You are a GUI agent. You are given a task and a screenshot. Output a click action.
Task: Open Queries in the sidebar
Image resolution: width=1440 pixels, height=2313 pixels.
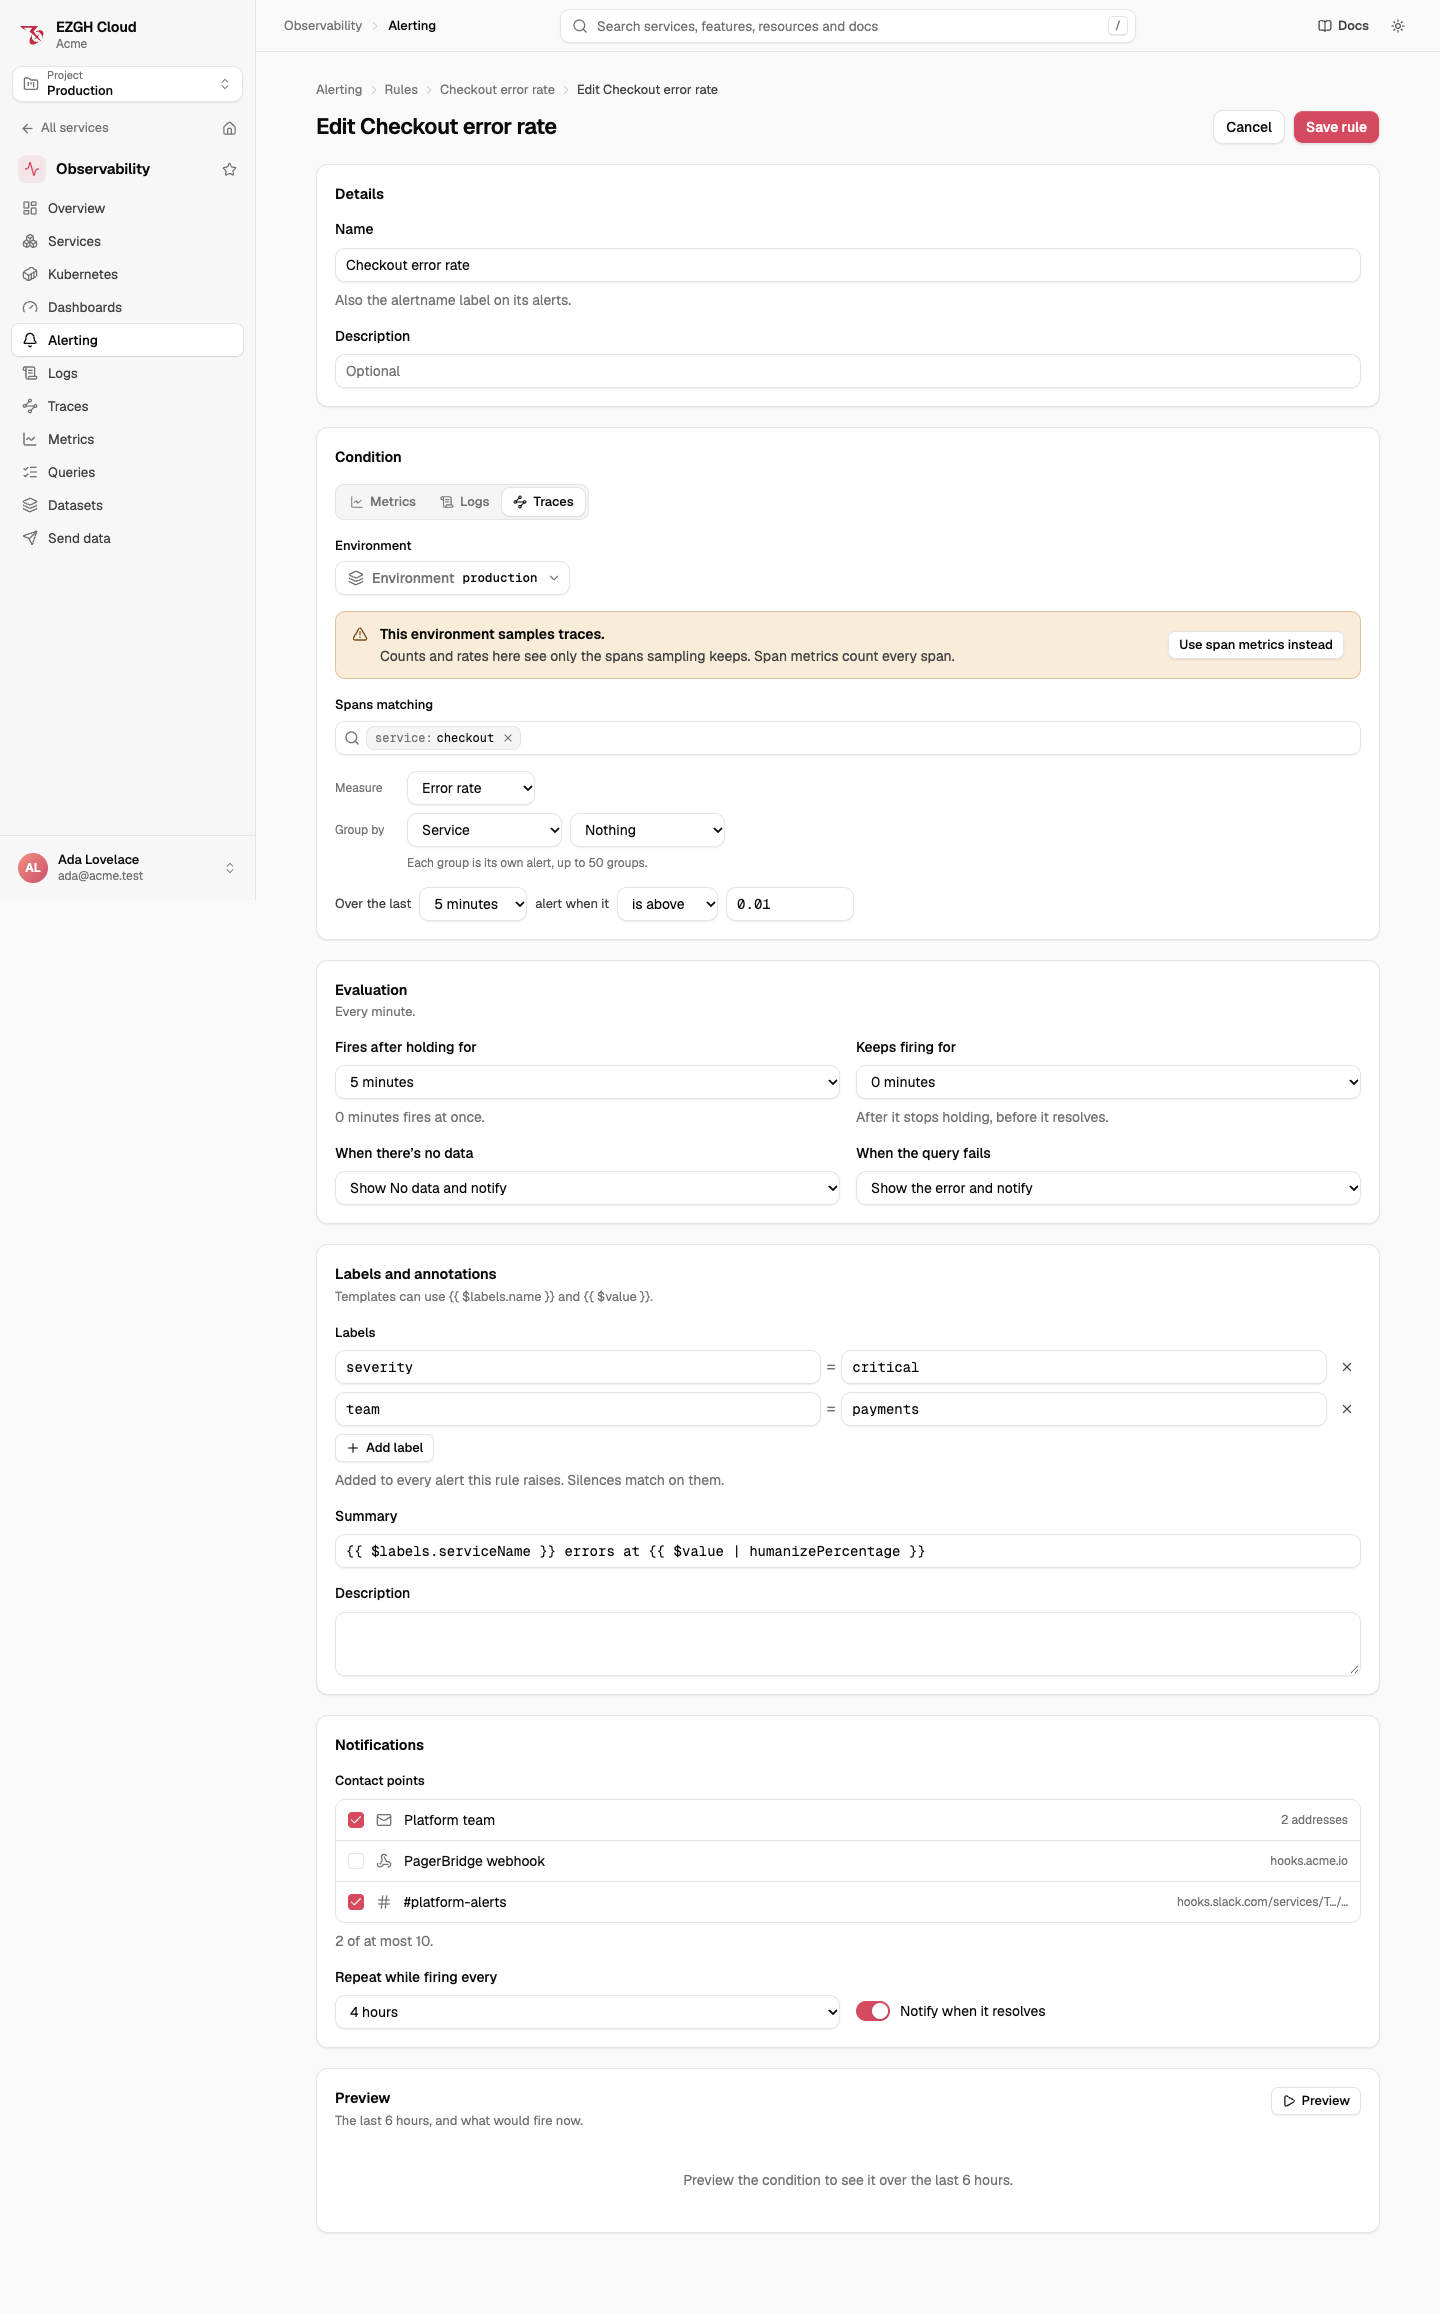click(127, 472)
